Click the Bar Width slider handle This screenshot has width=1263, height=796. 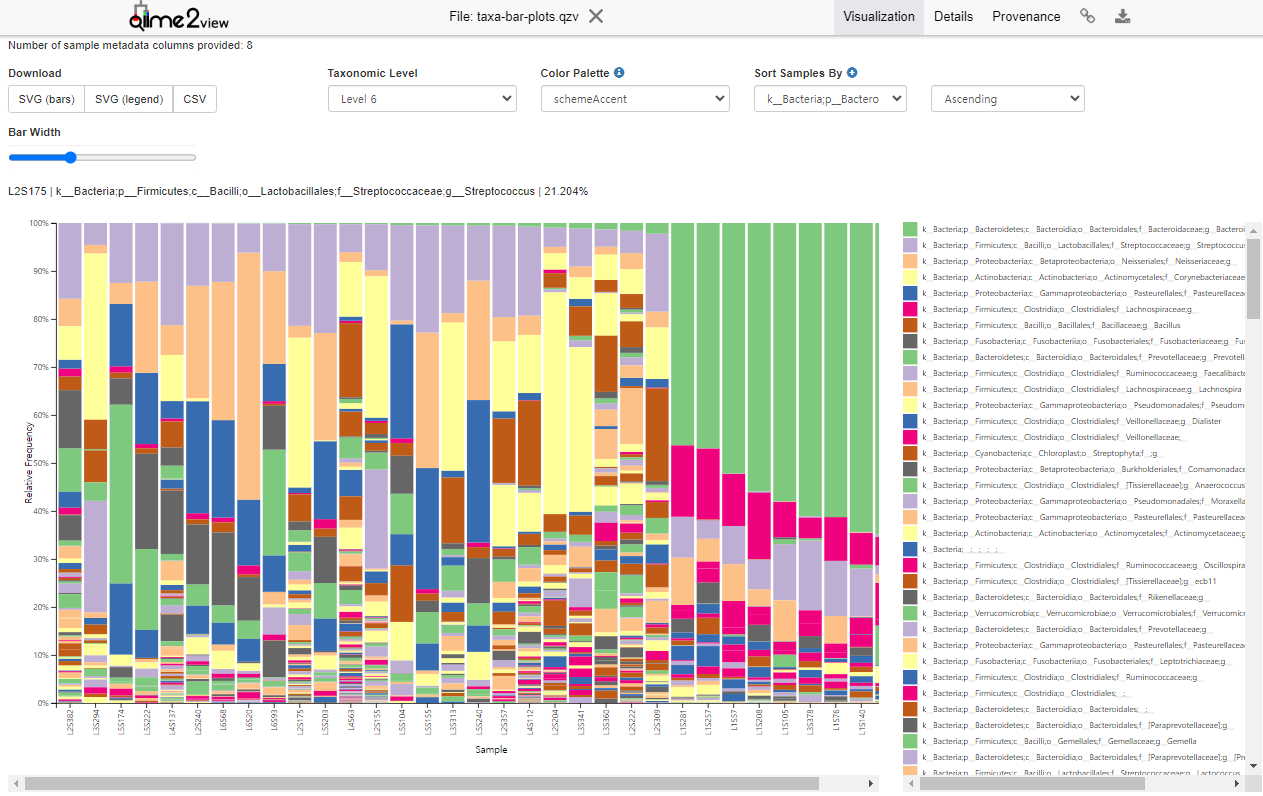pyautogui.click(x=70, y=157)
